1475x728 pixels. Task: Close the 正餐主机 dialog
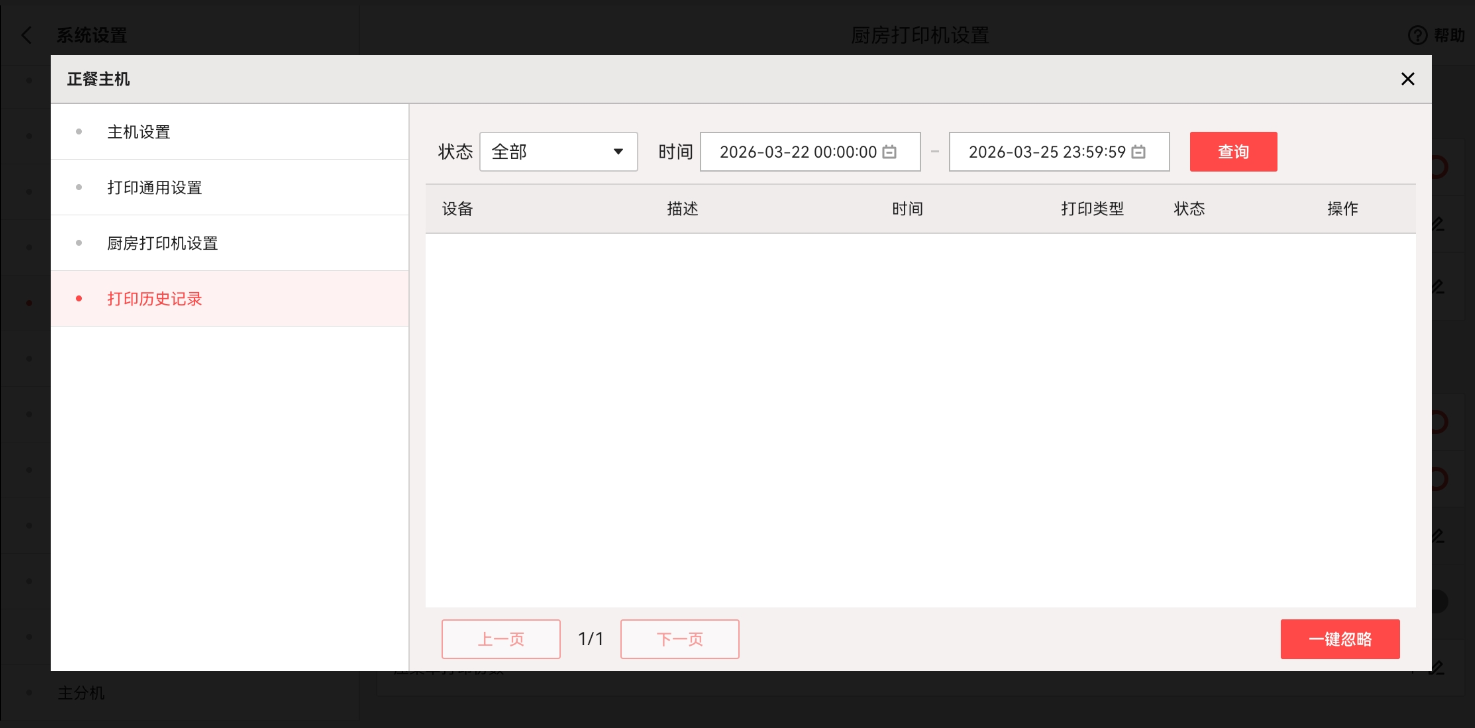coord(1407,79)
